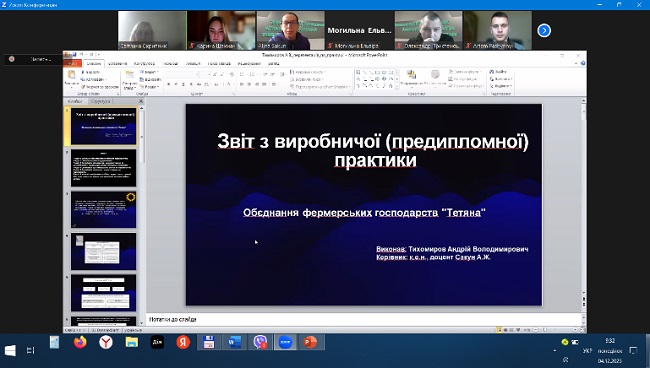
Task: Click the PowerPoint Help question mark icon
Action: 583,63
